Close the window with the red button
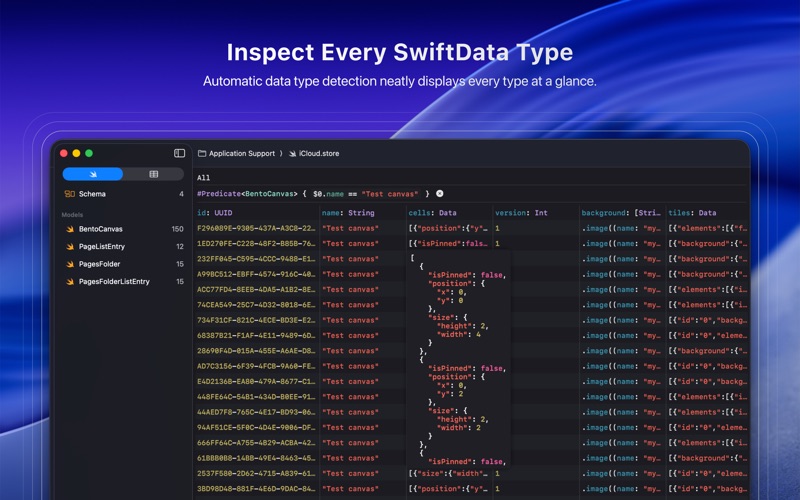800x500 pixels. tap(64, 153)
